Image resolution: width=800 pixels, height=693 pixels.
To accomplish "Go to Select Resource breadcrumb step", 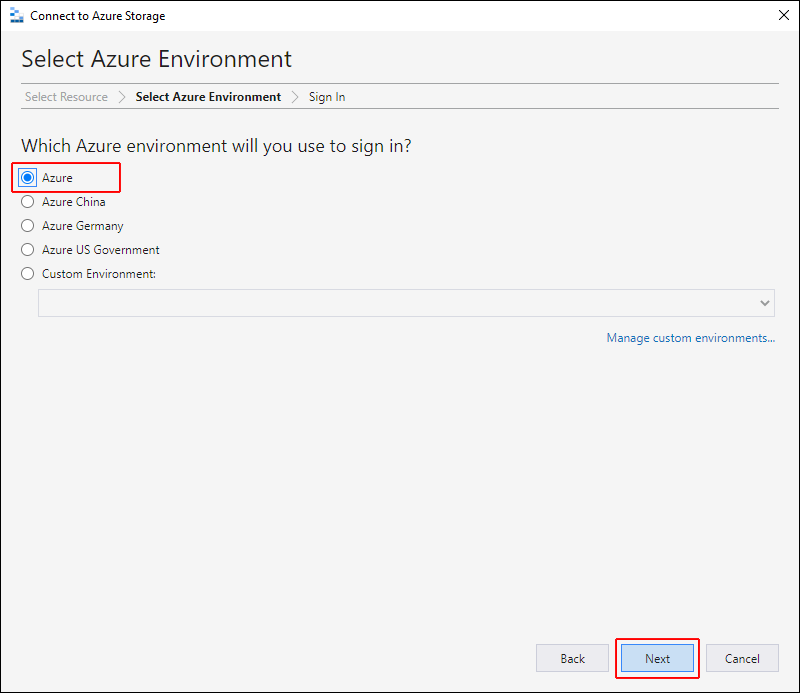I will (66, 97).
